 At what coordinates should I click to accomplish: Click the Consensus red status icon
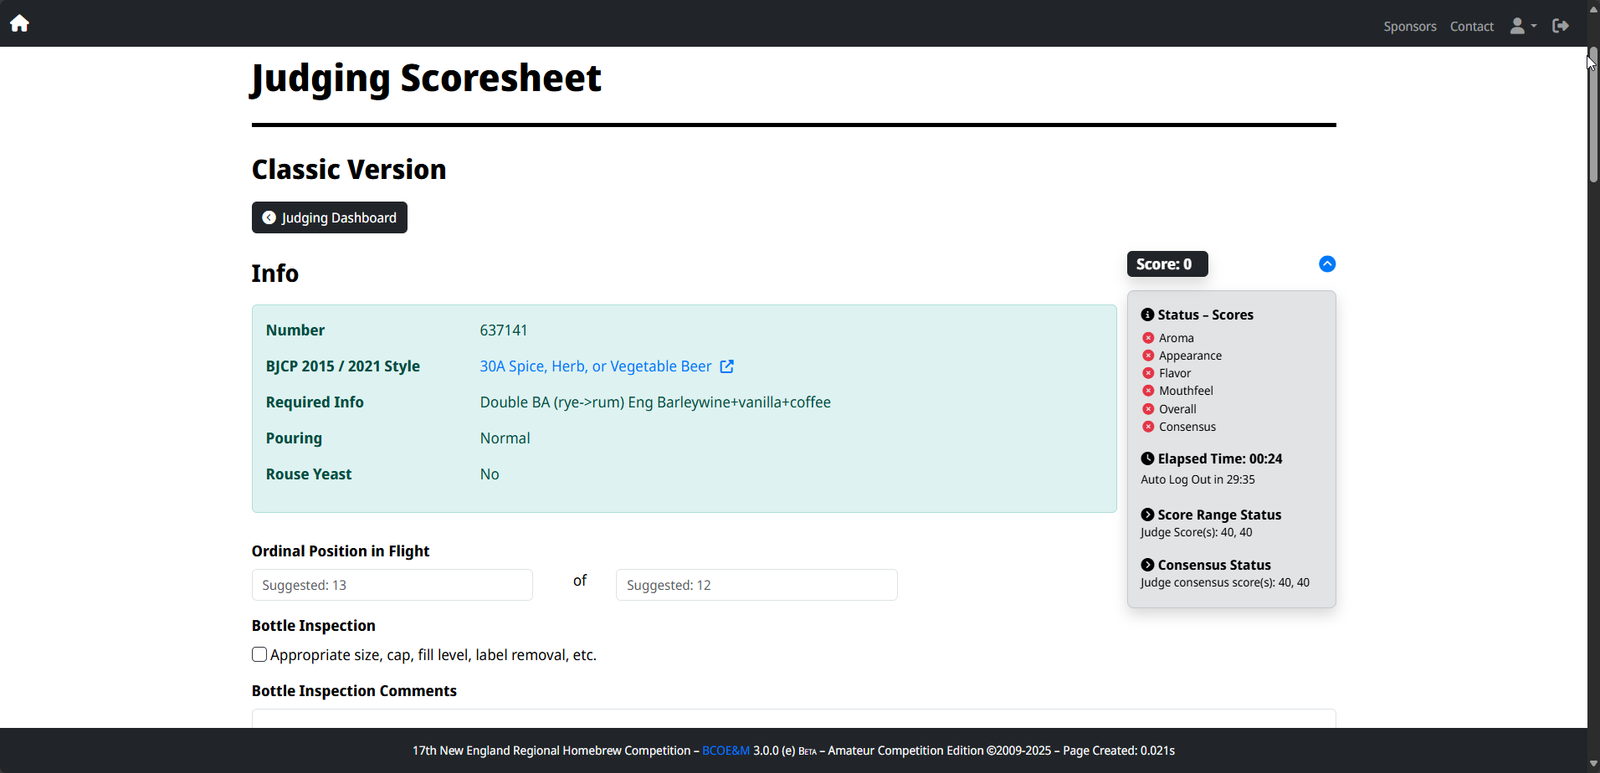point(1148,427)
